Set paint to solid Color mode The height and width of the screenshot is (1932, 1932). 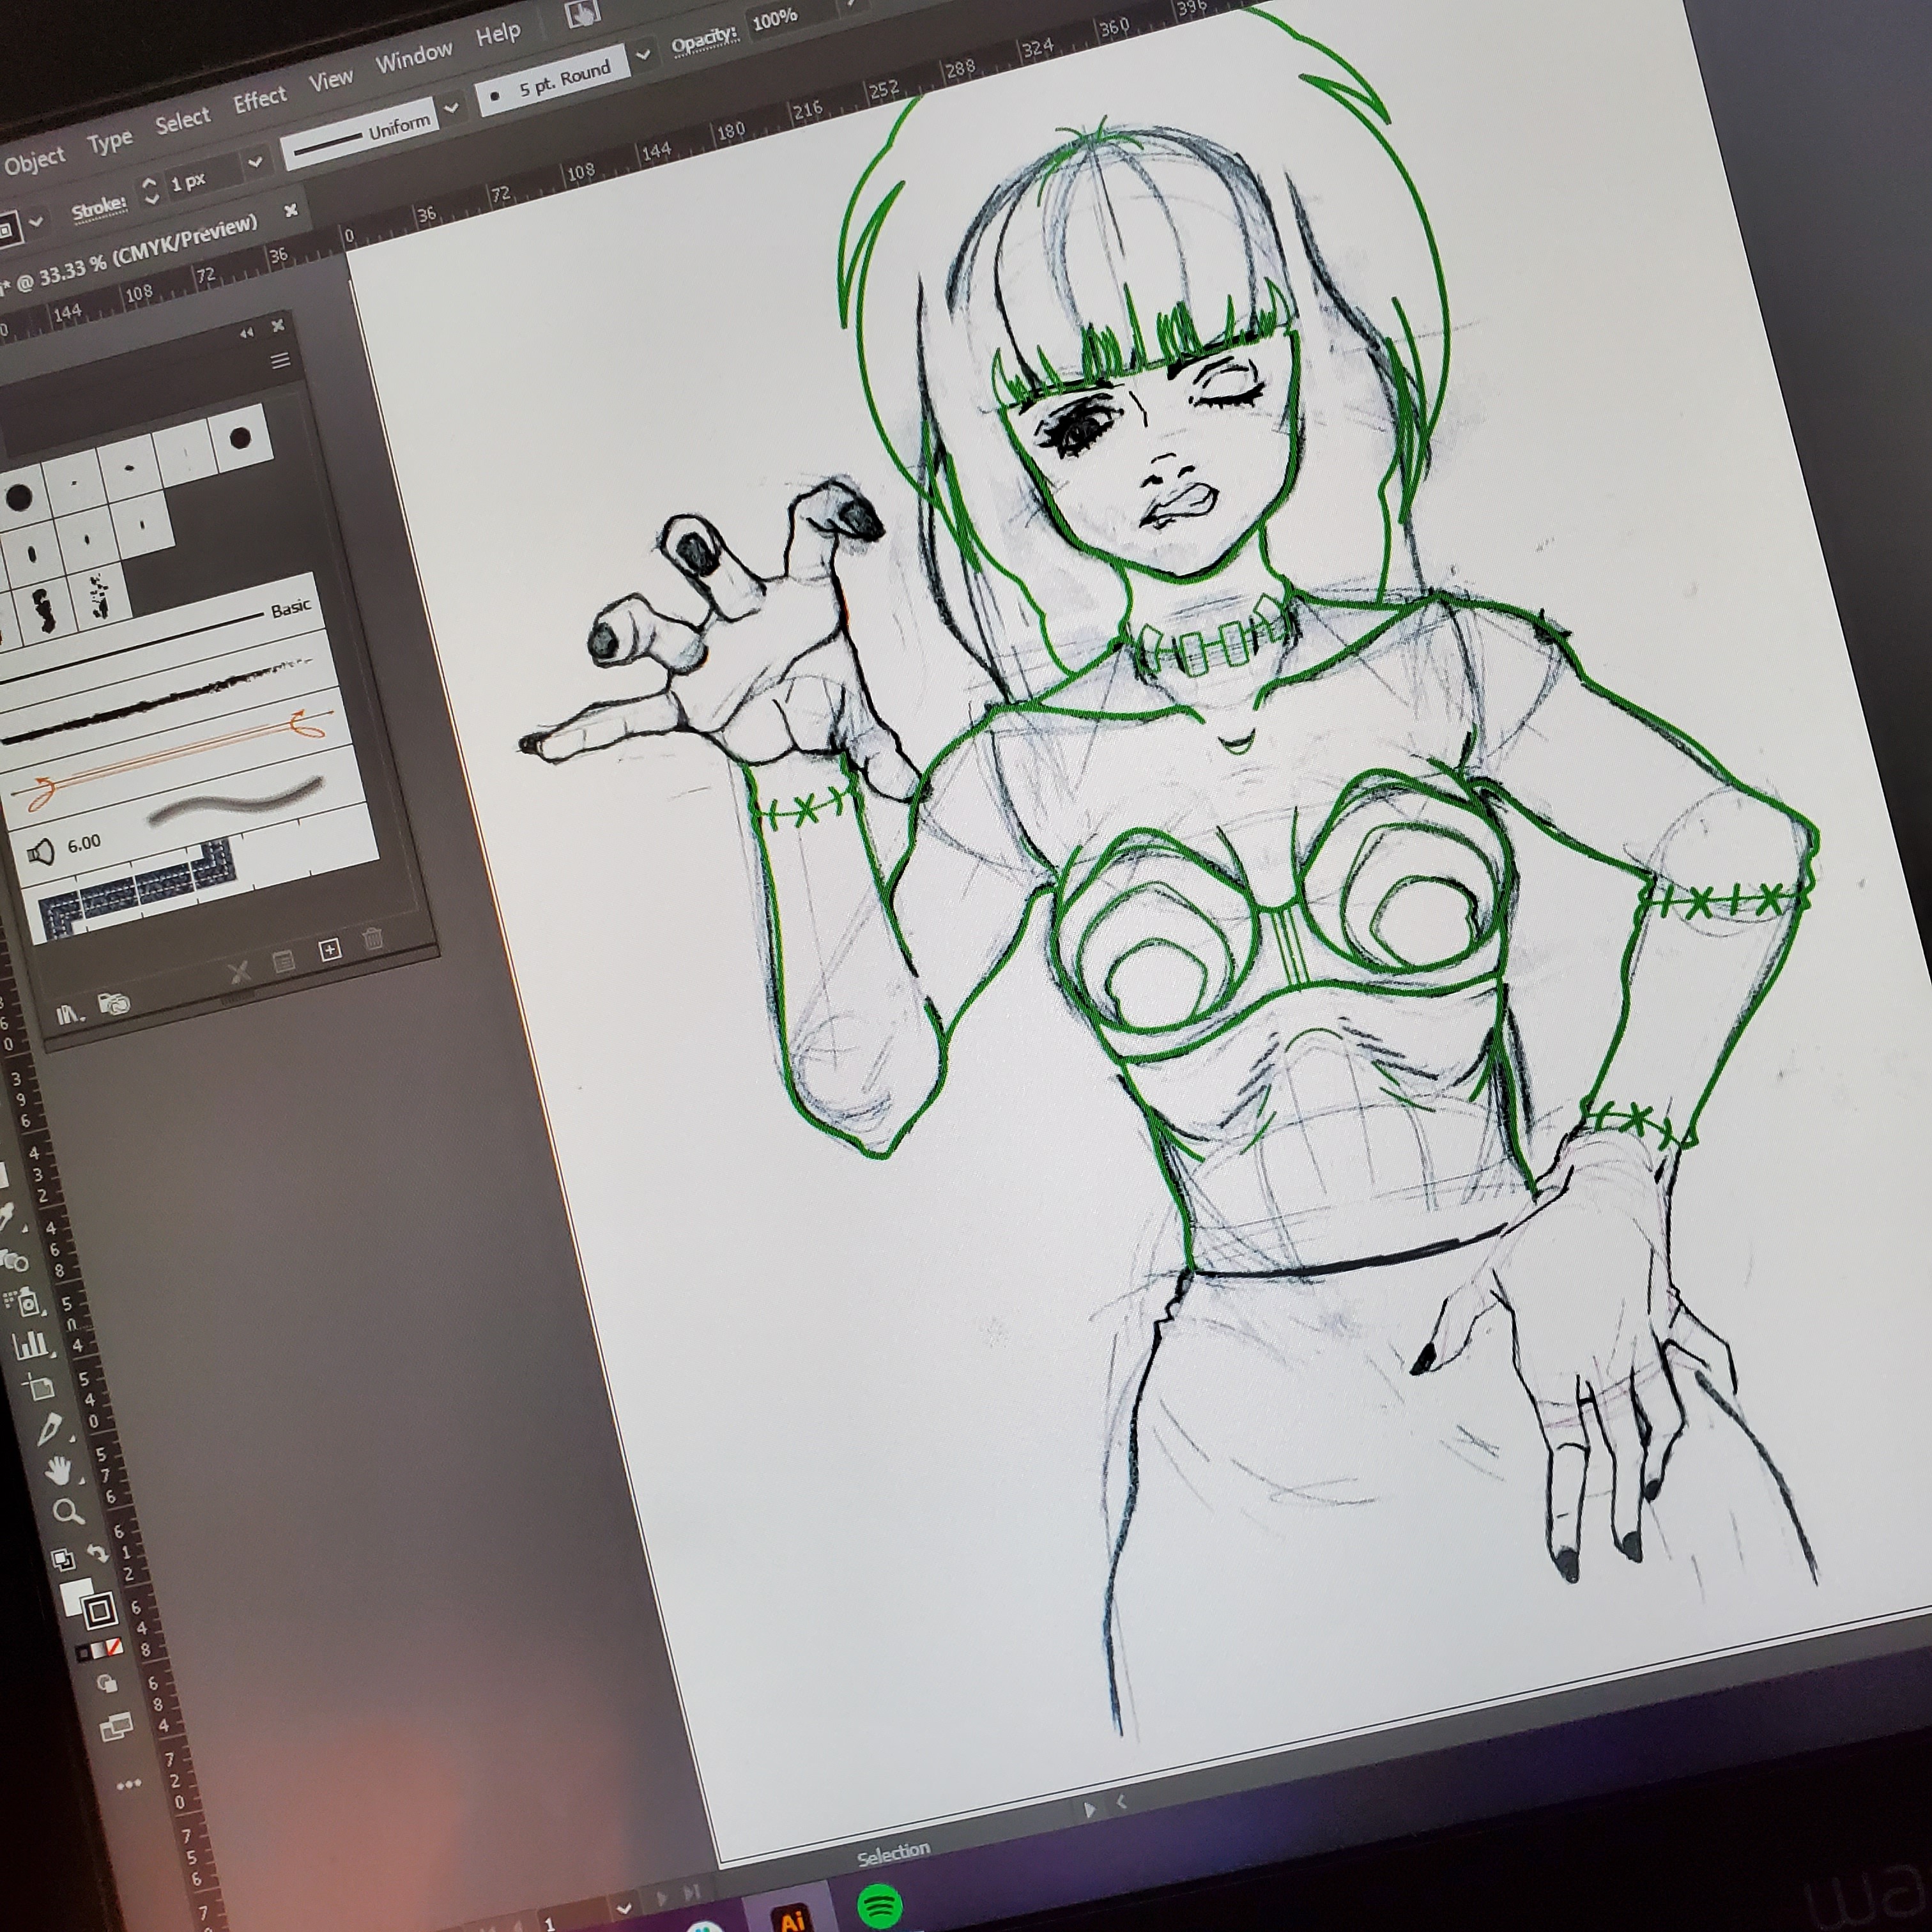(82, 1653)
